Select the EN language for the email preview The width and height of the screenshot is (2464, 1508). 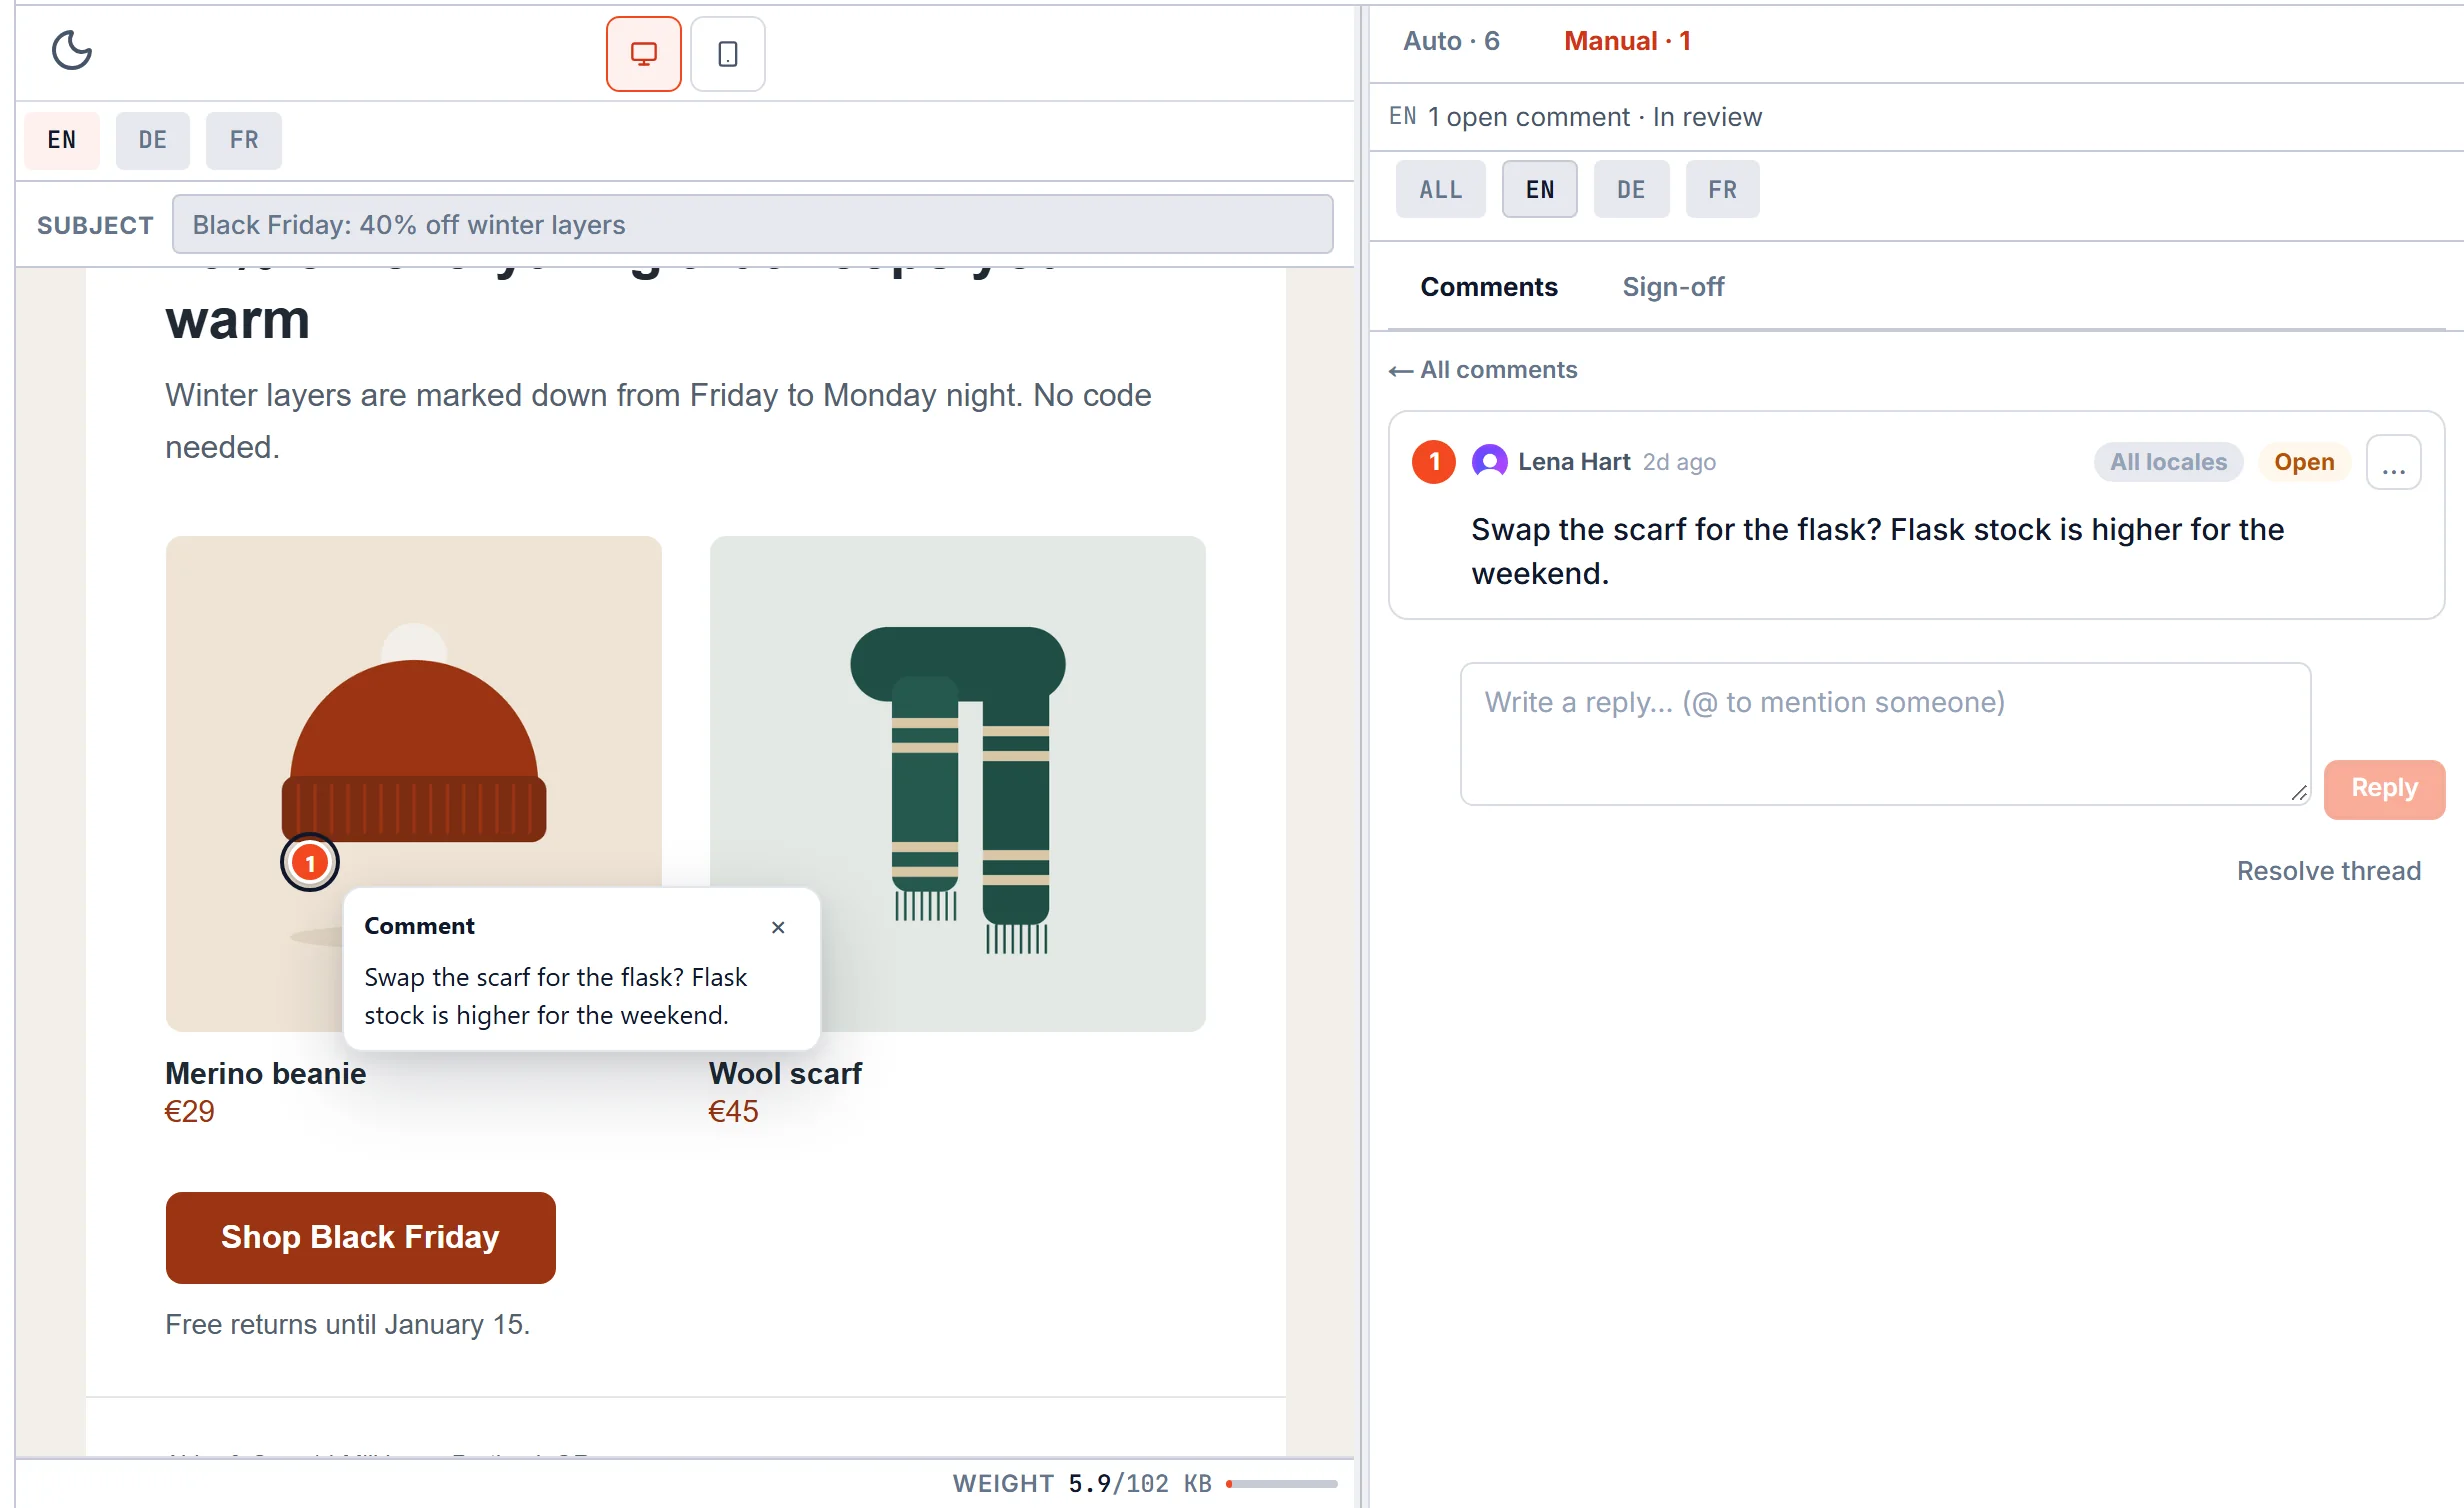pyautogui.click(x=62, y=140)
